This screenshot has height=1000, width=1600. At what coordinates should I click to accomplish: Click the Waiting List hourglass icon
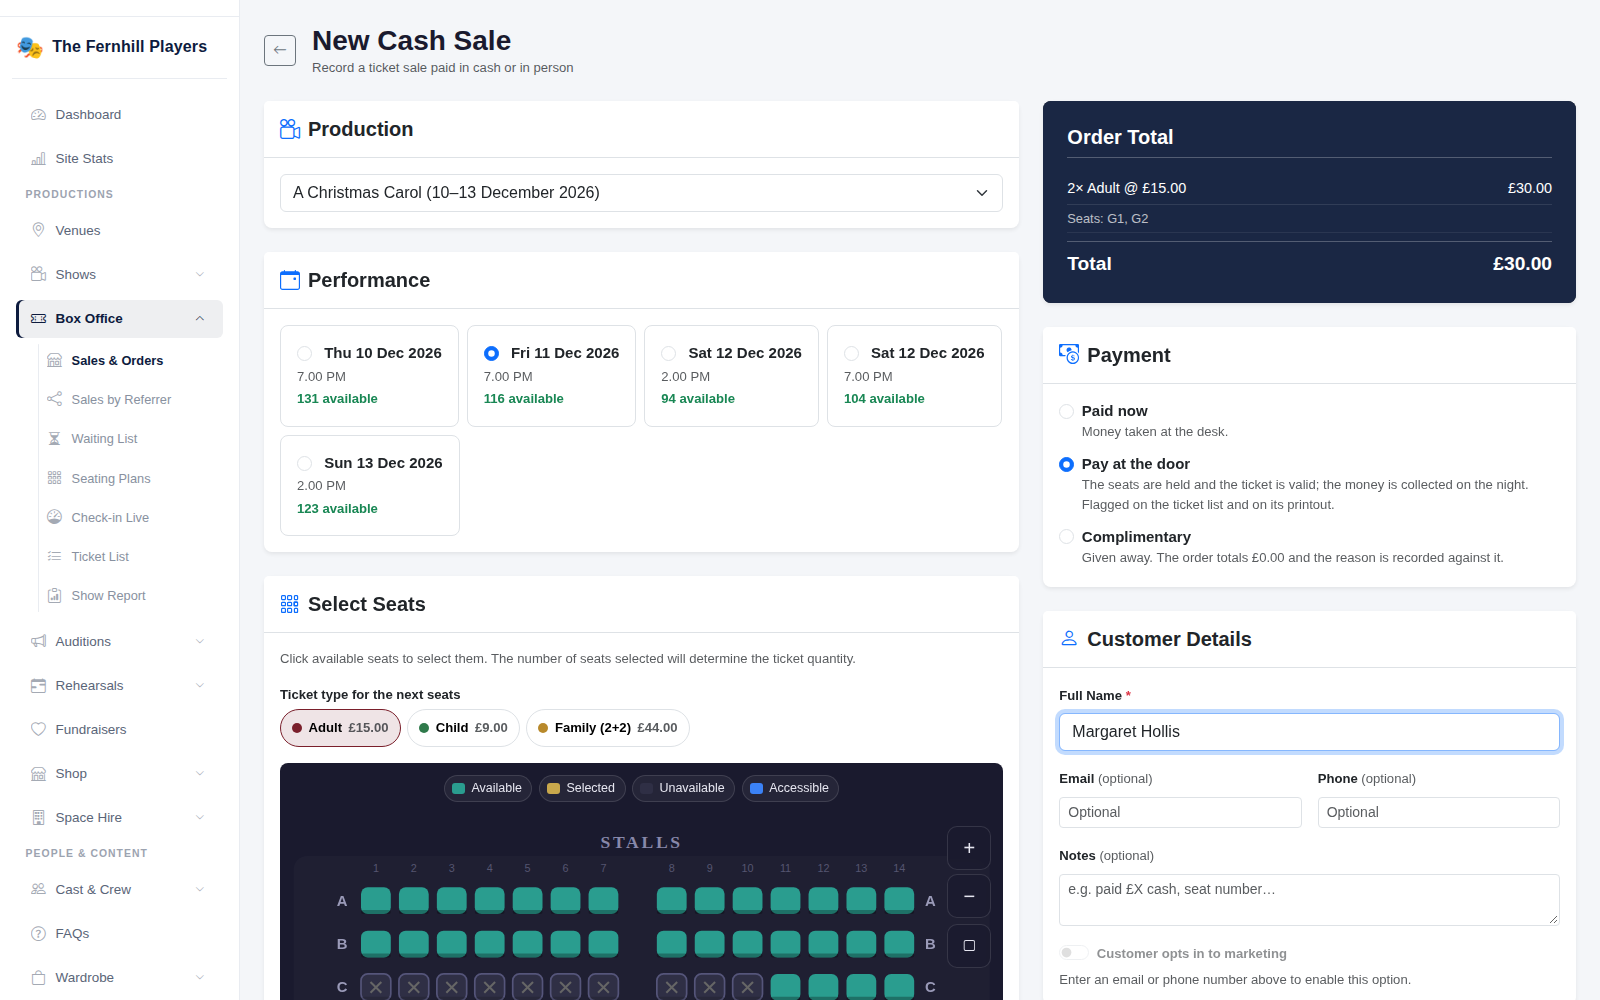click(x=55, y=439)
